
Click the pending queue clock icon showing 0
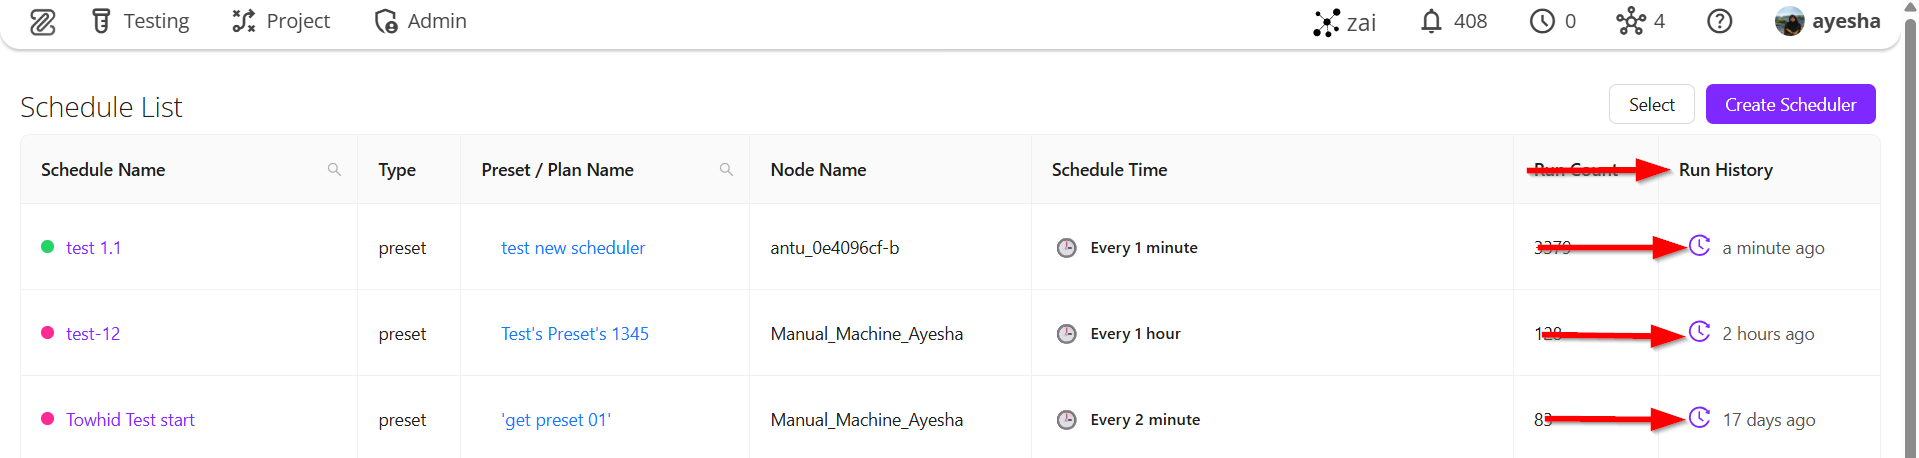[x=1542, y=21]
